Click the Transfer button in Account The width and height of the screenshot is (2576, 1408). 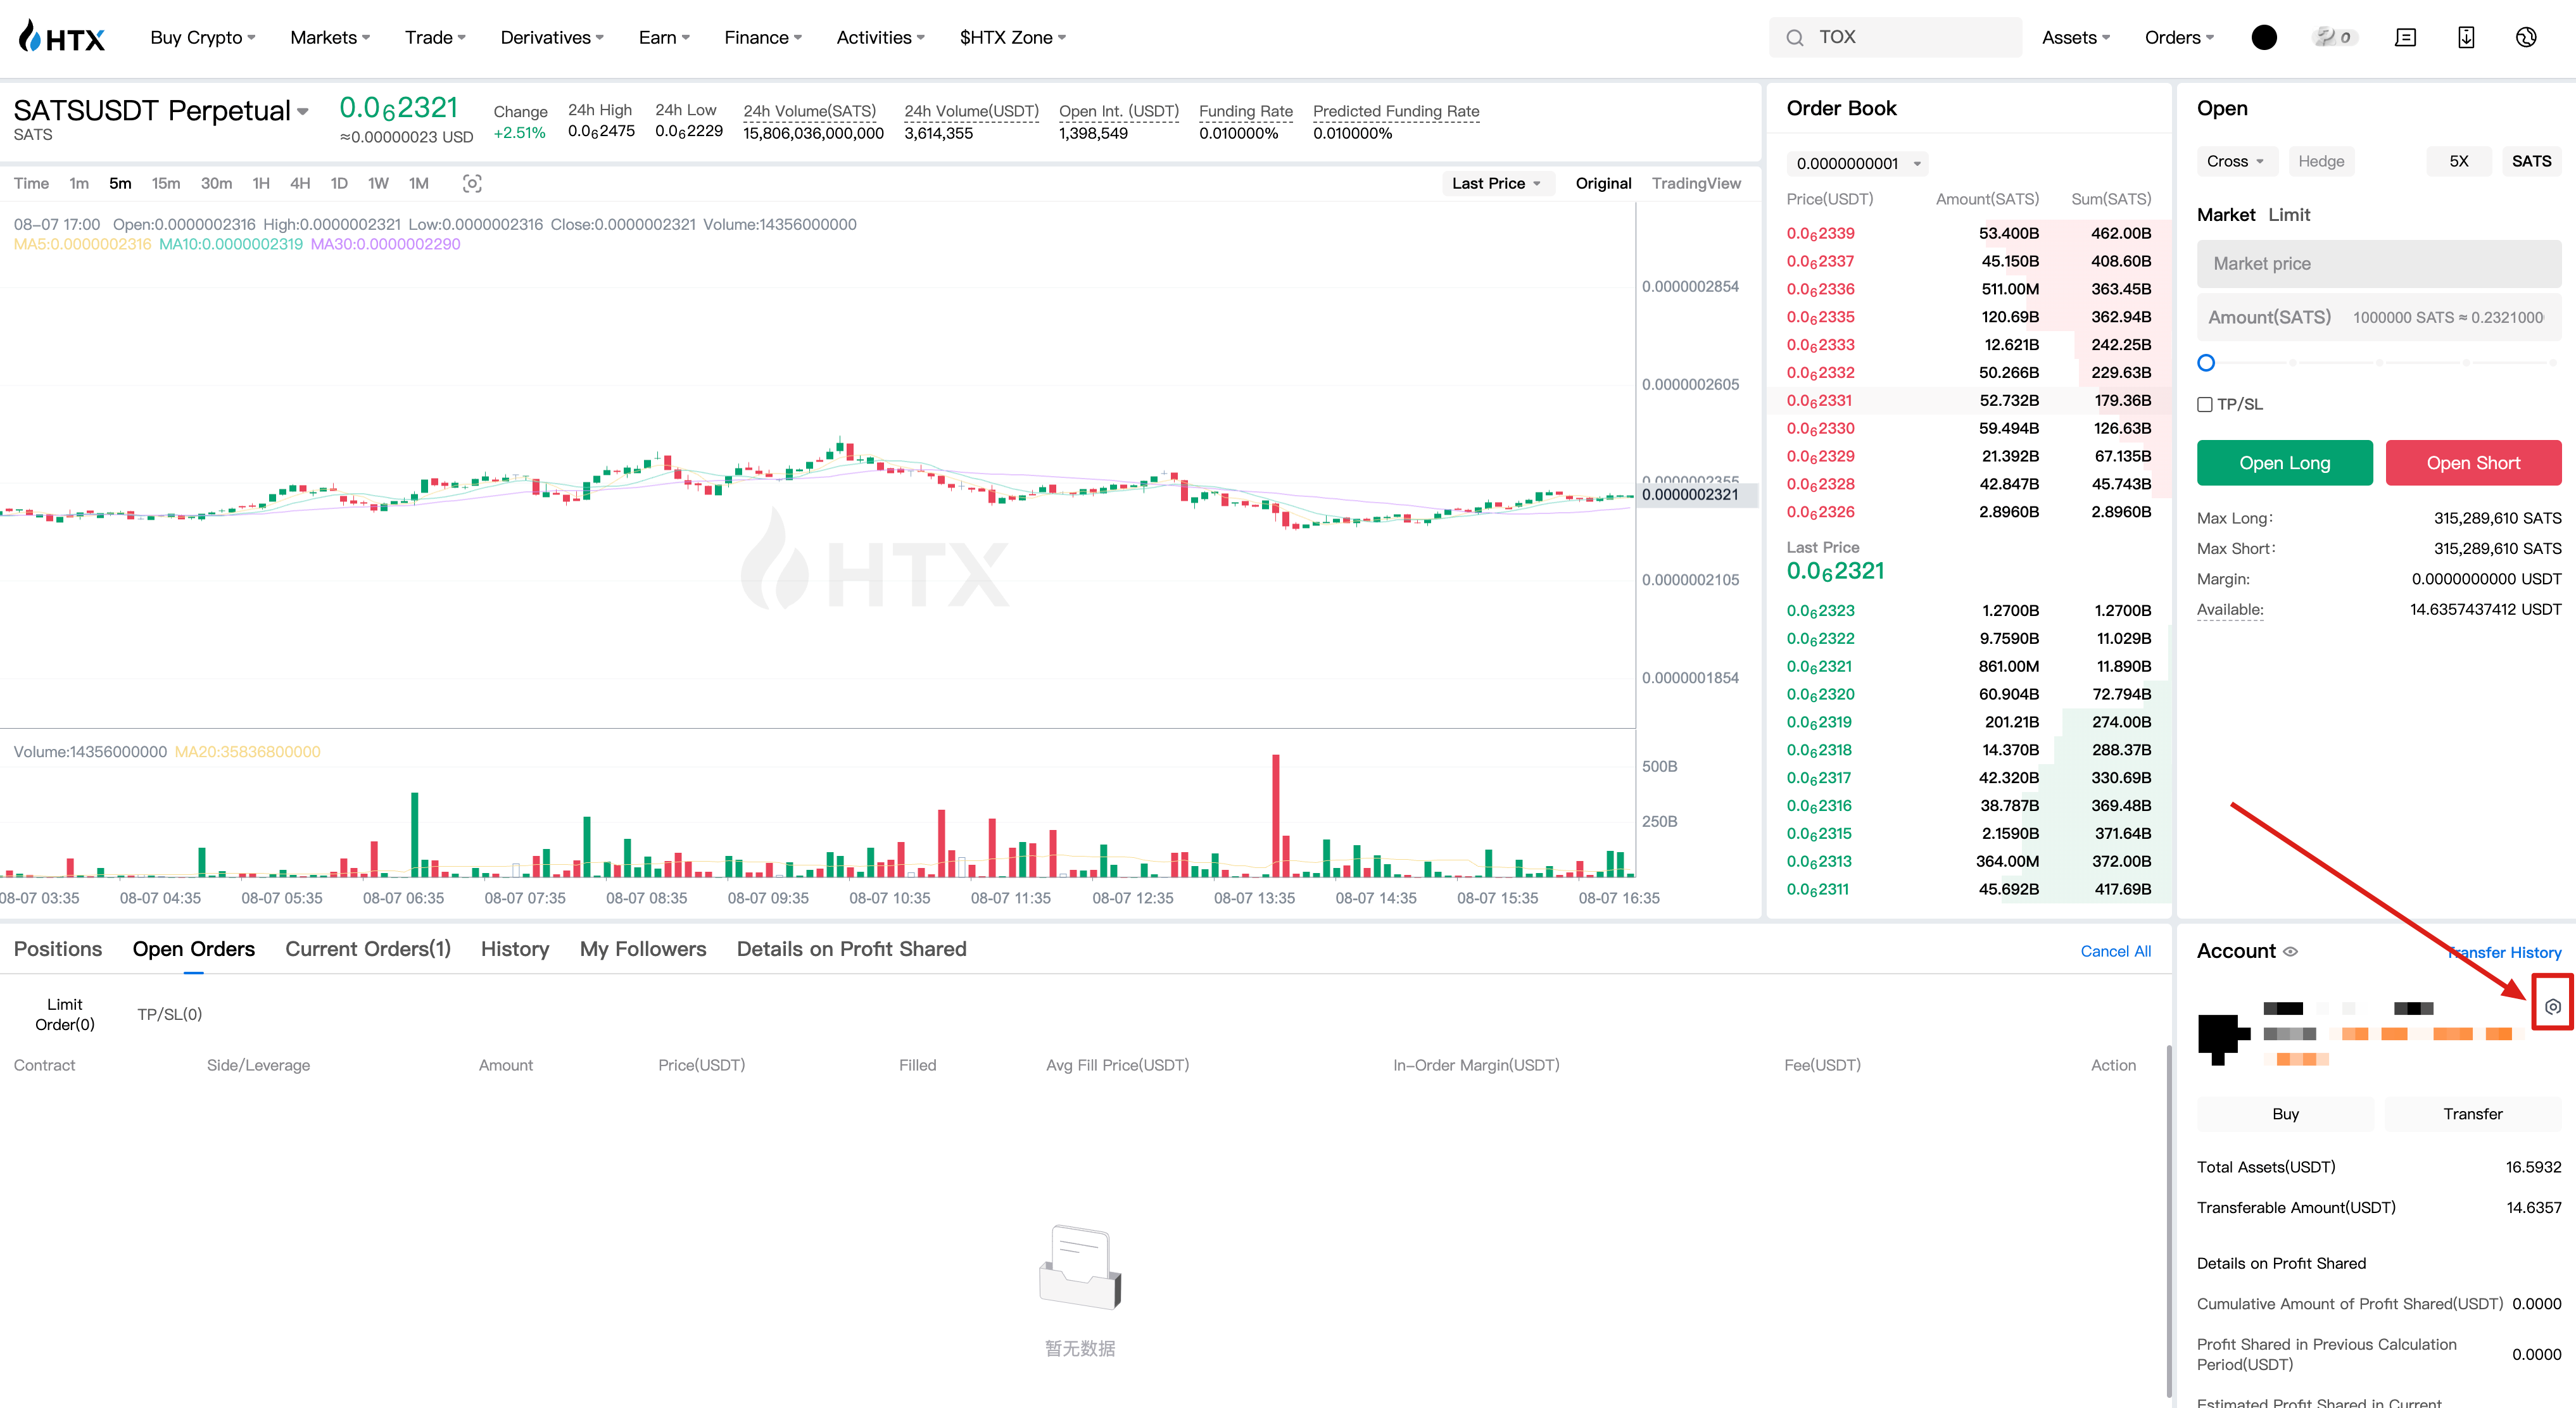pos(2473,1114)
